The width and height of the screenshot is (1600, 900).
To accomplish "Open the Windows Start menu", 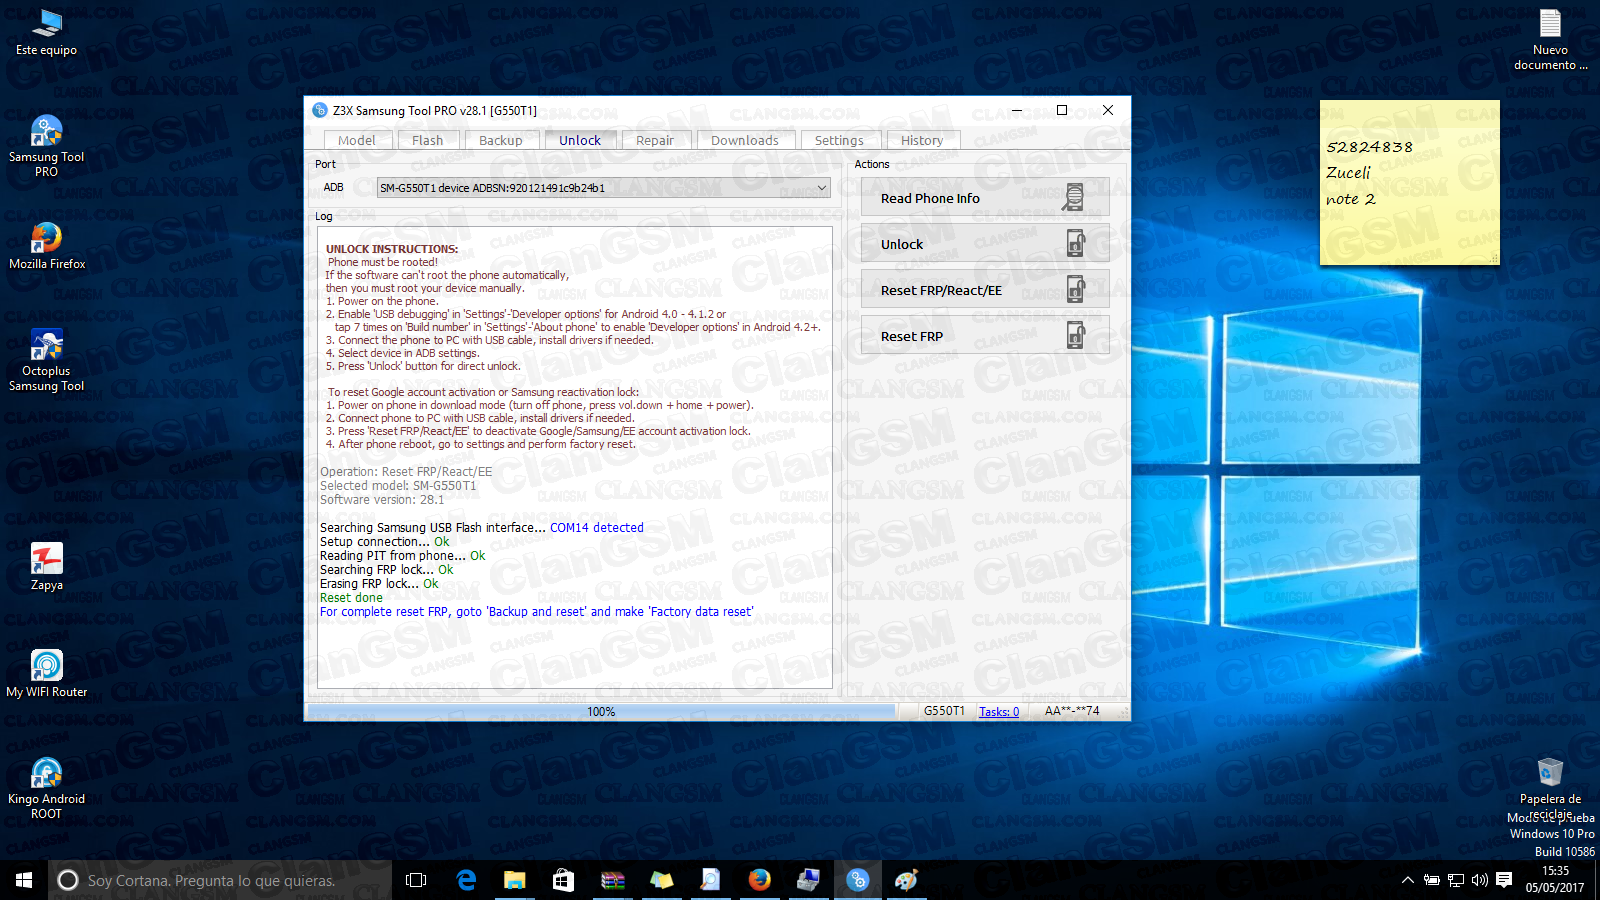I will click(24, 880).
